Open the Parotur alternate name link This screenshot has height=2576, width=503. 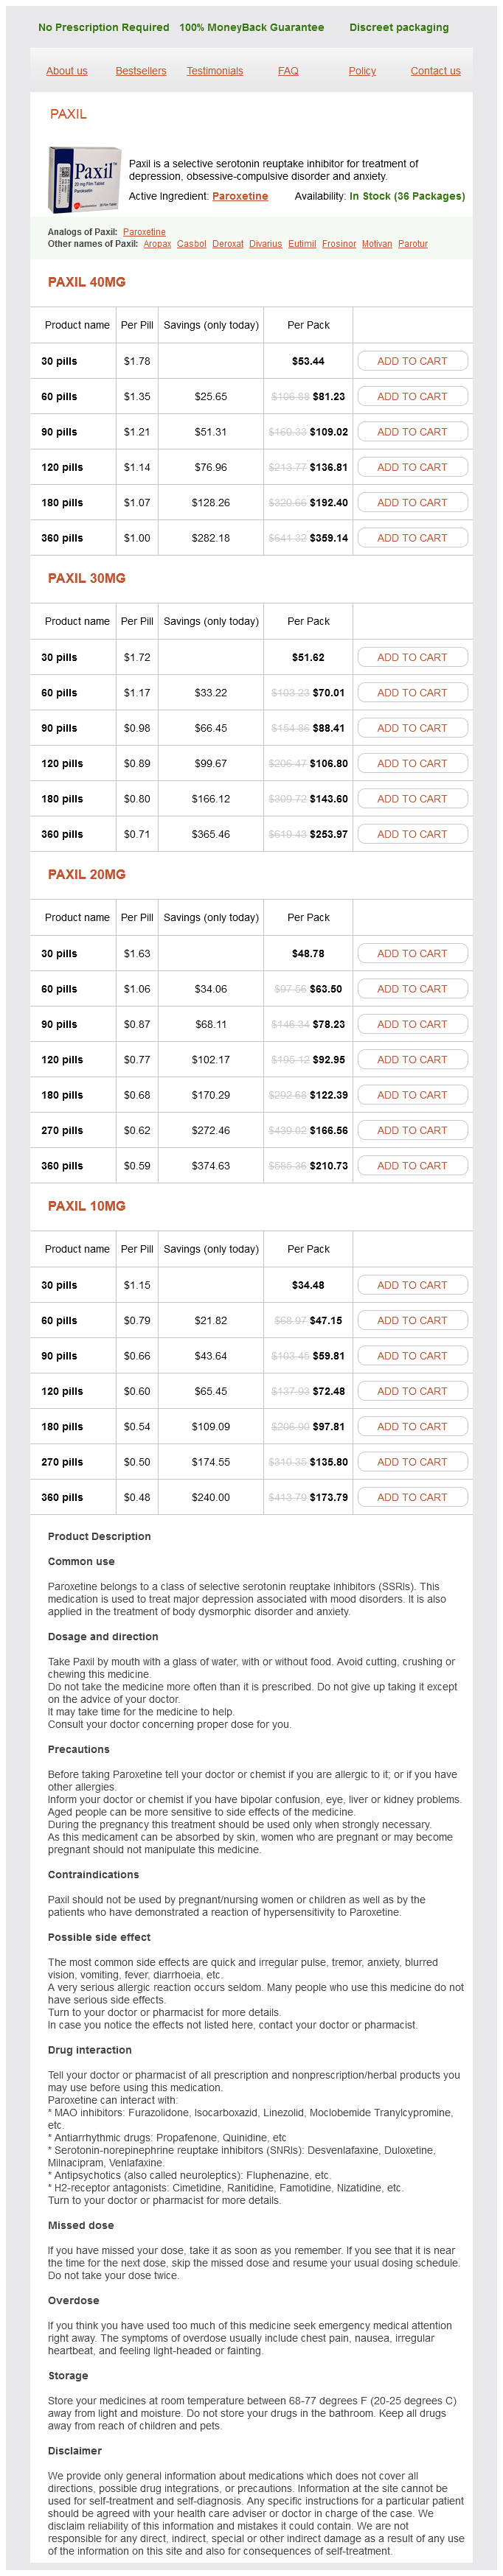(413, 244)
